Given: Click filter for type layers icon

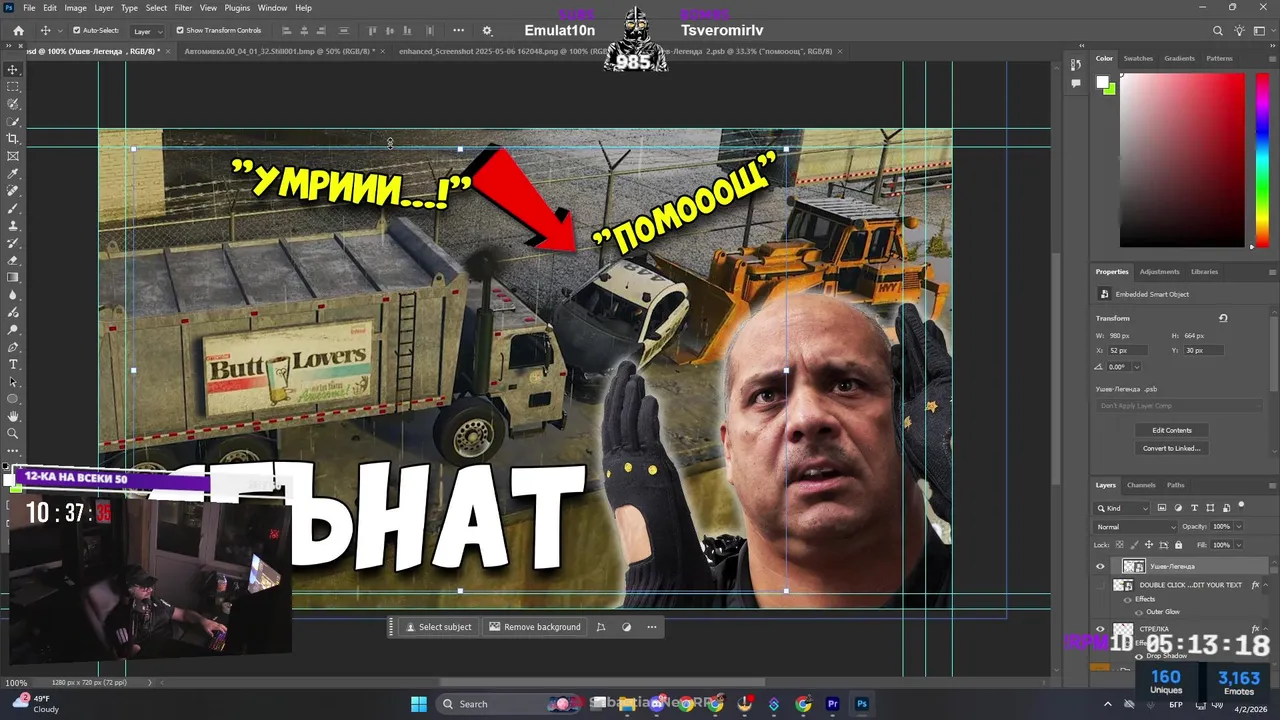Looking at the screenshot, I should pyautogui.click(x=1194, y=508).
